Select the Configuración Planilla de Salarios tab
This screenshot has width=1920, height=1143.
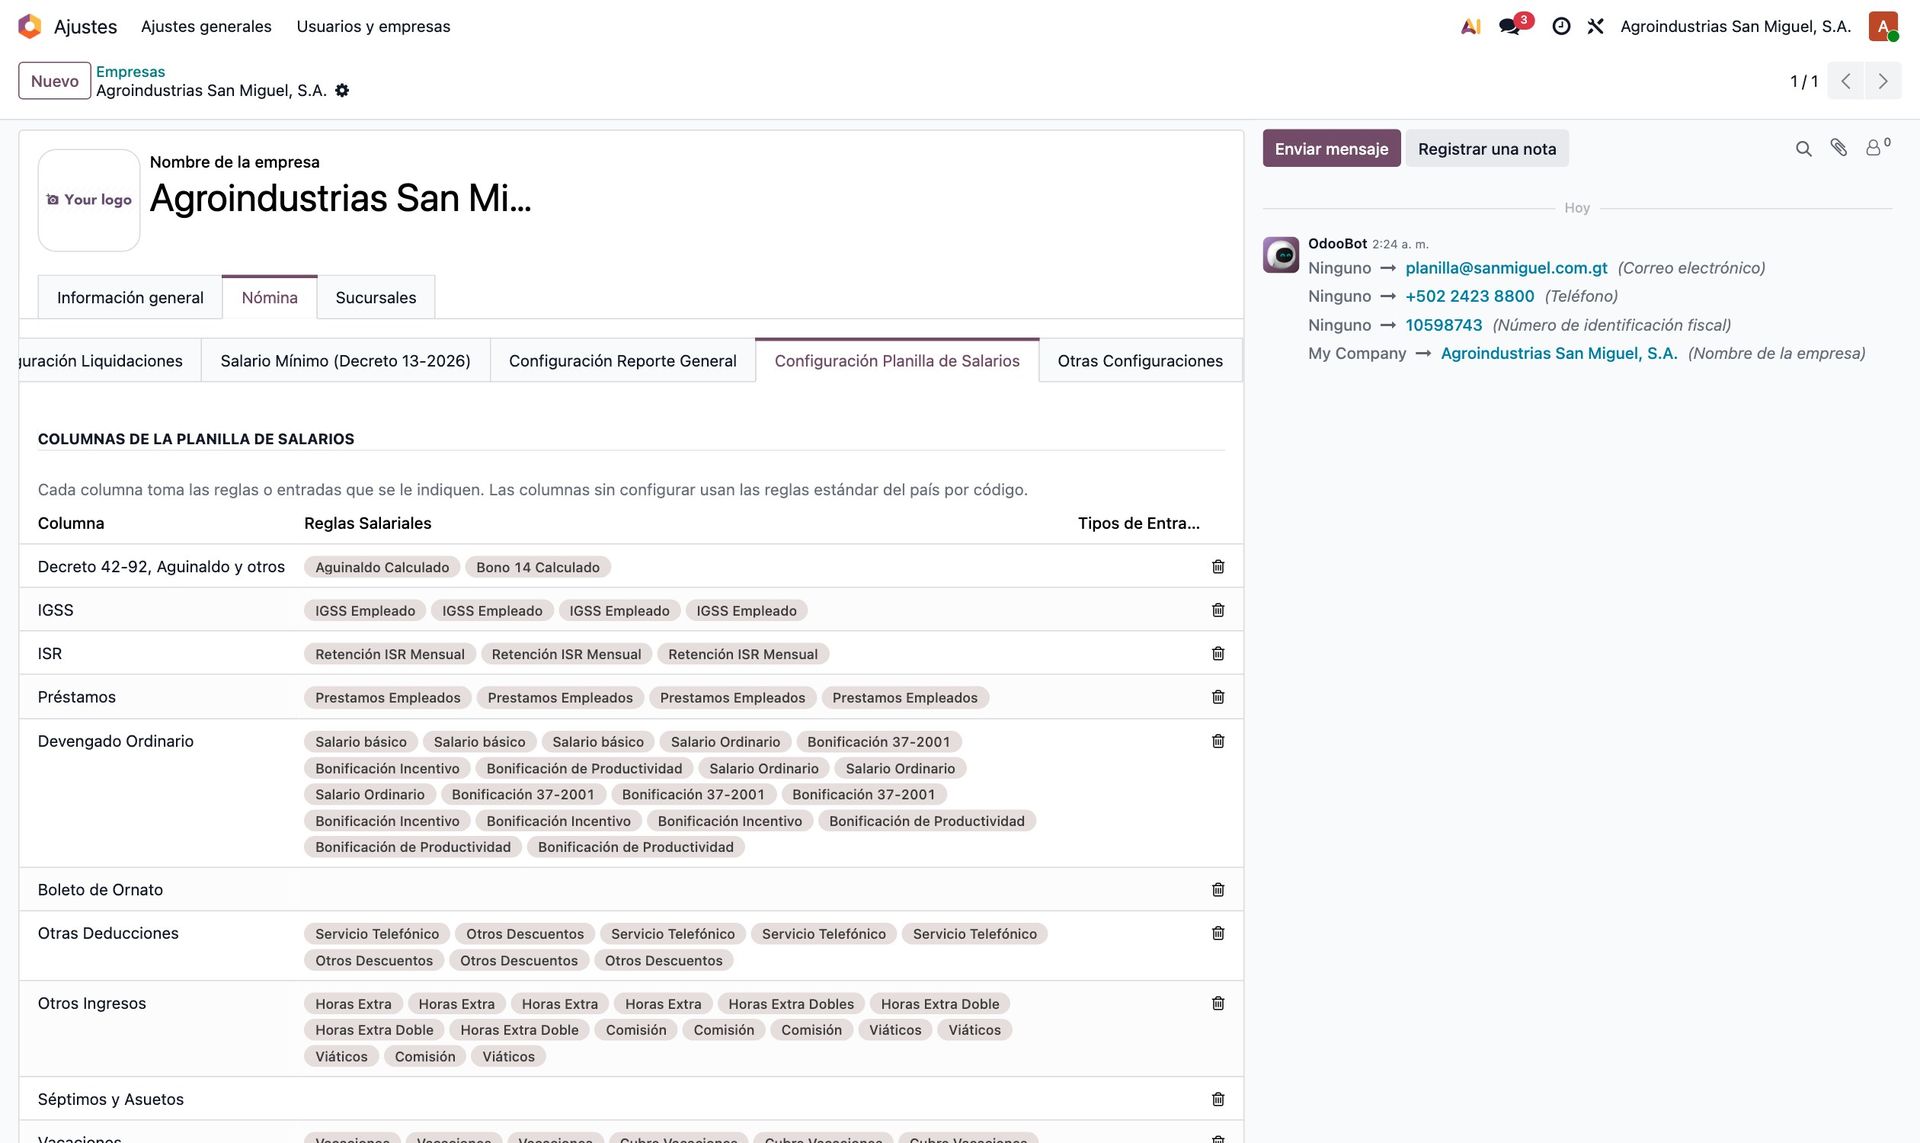coord(897,361)
